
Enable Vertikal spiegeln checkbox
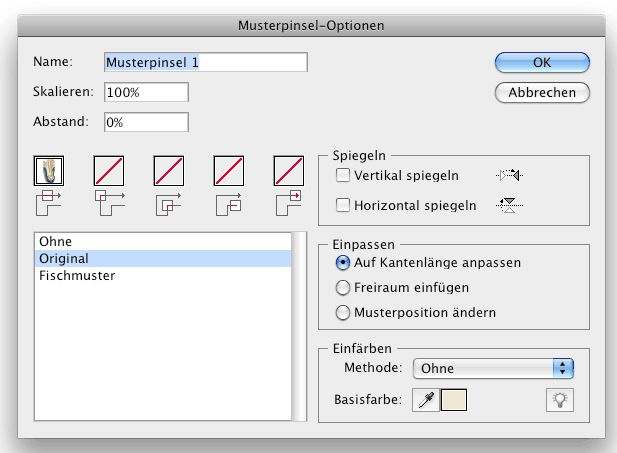click(344, 176)
